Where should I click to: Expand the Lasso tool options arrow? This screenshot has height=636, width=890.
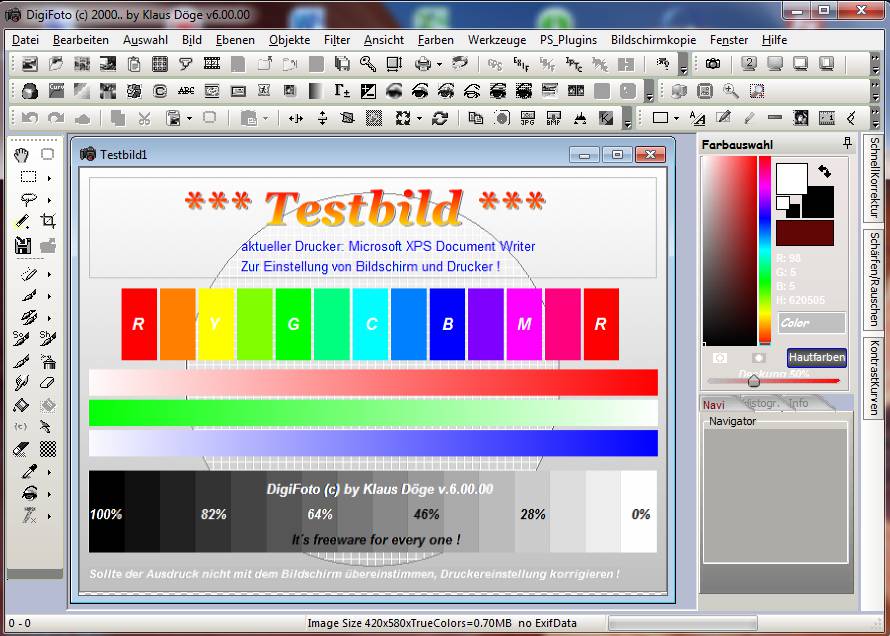click(49, 198)
